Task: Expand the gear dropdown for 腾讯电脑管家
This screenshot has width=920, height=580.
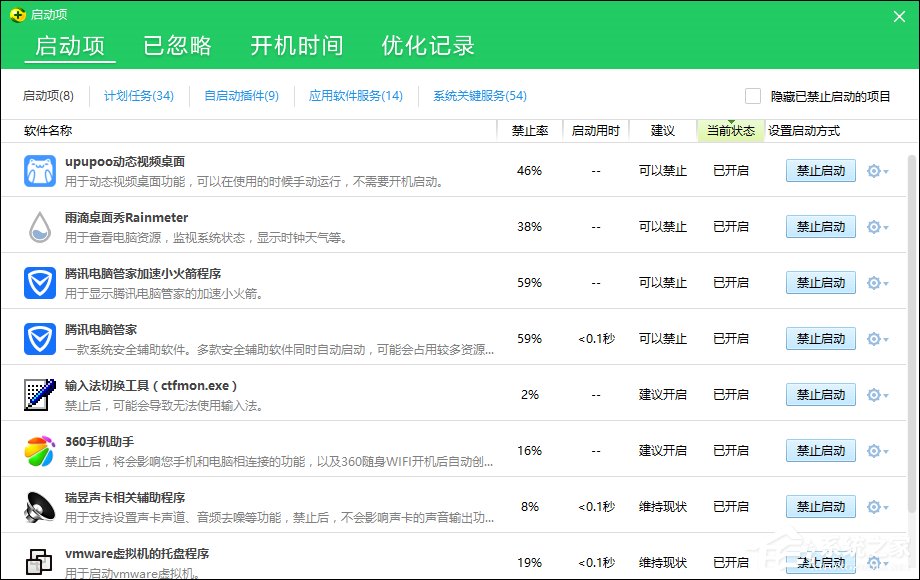Action: tap(874, 338)
